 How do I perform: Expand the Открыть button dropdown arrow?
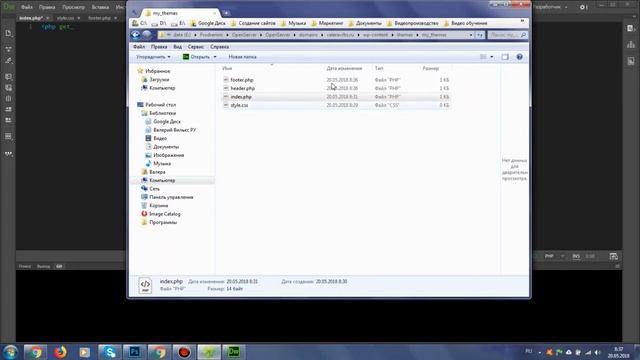click(x=215, y=57)
